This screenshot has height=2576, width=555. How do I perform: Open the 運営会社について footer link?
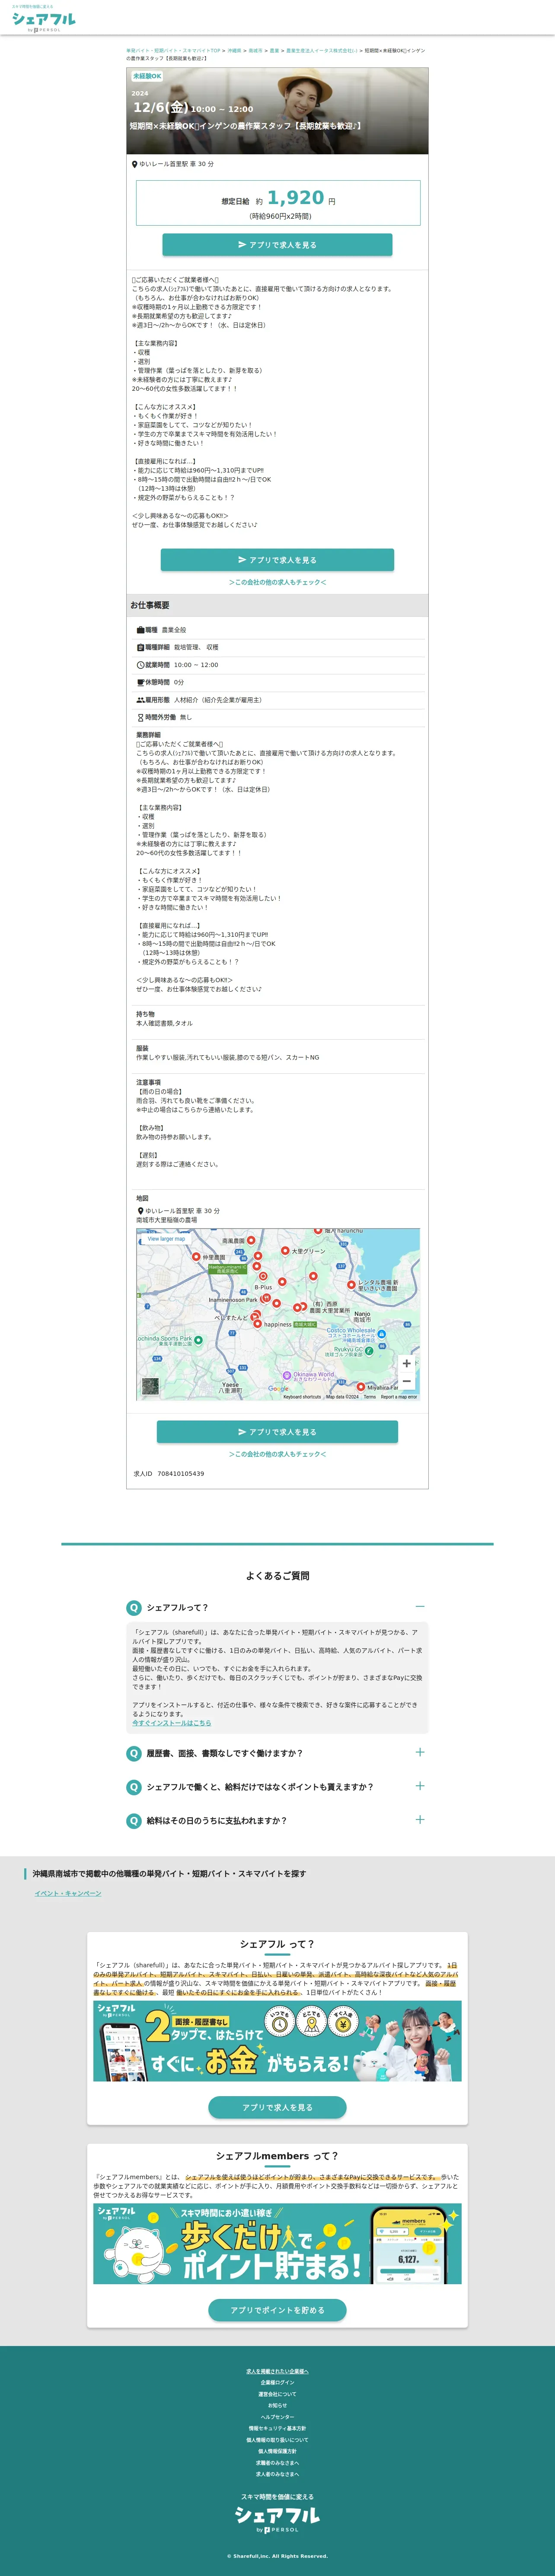[x=277, y=2394]
